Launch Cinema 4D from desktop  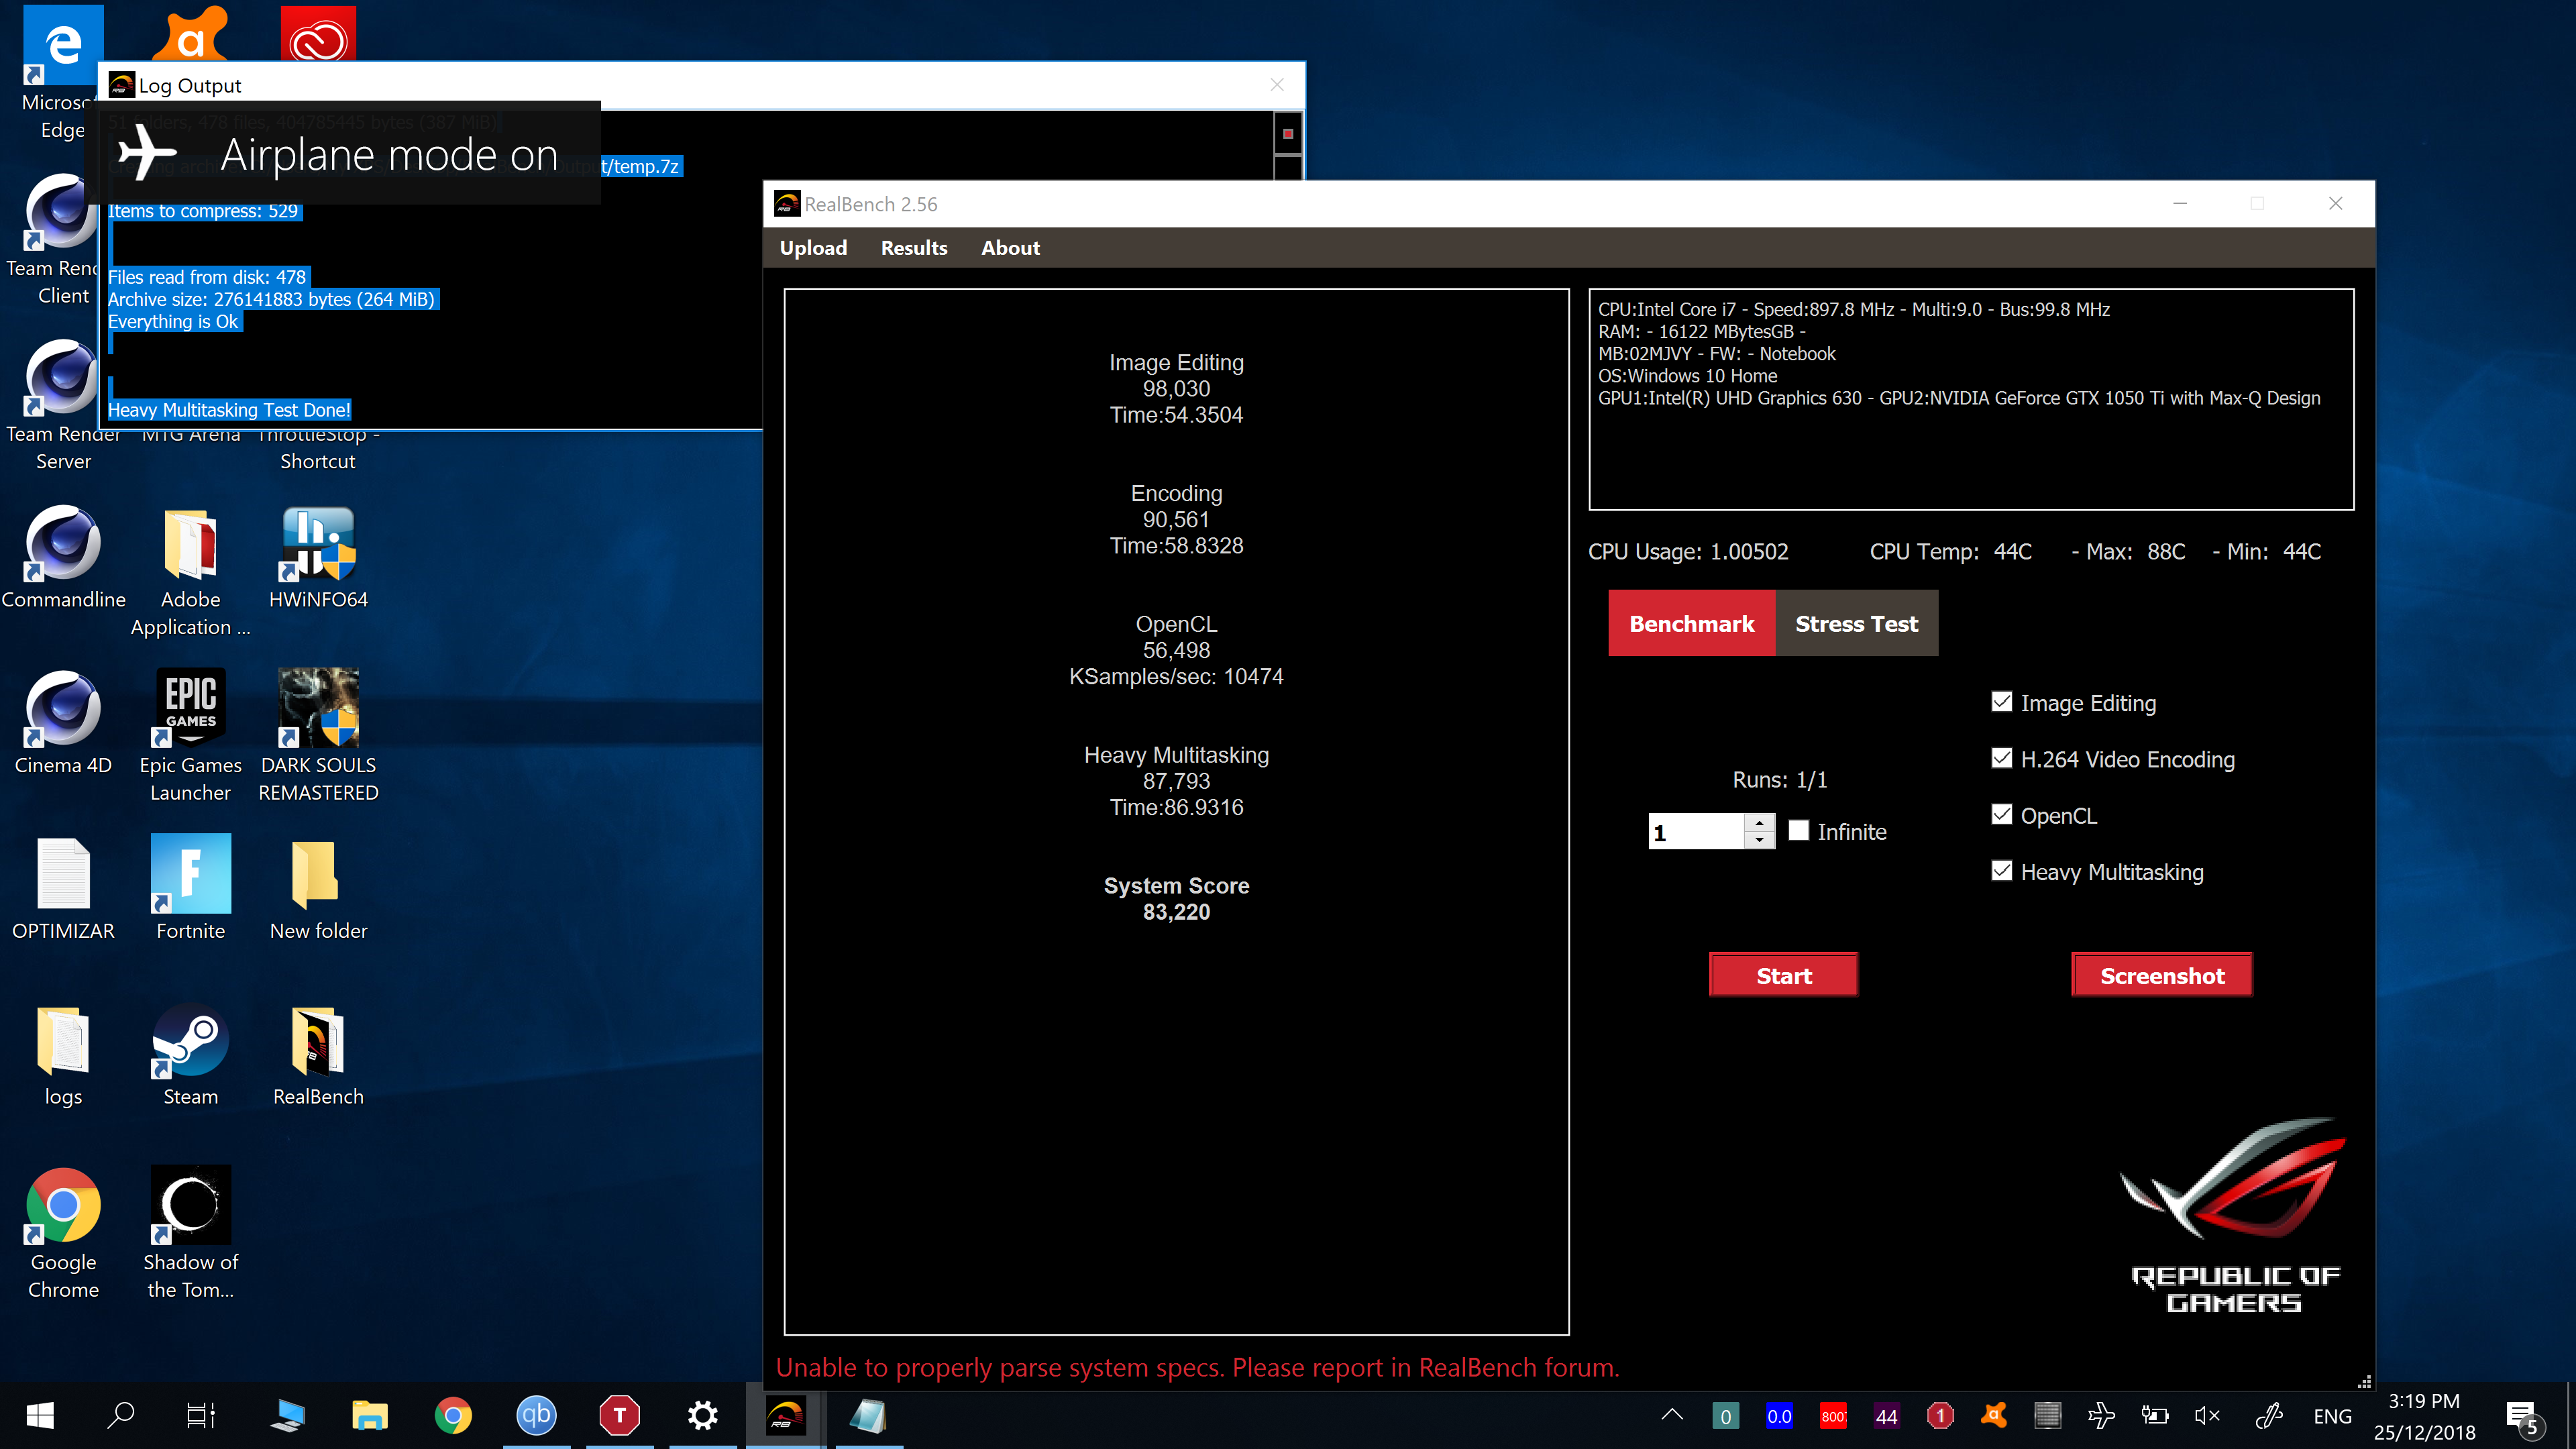click(62, 723)
